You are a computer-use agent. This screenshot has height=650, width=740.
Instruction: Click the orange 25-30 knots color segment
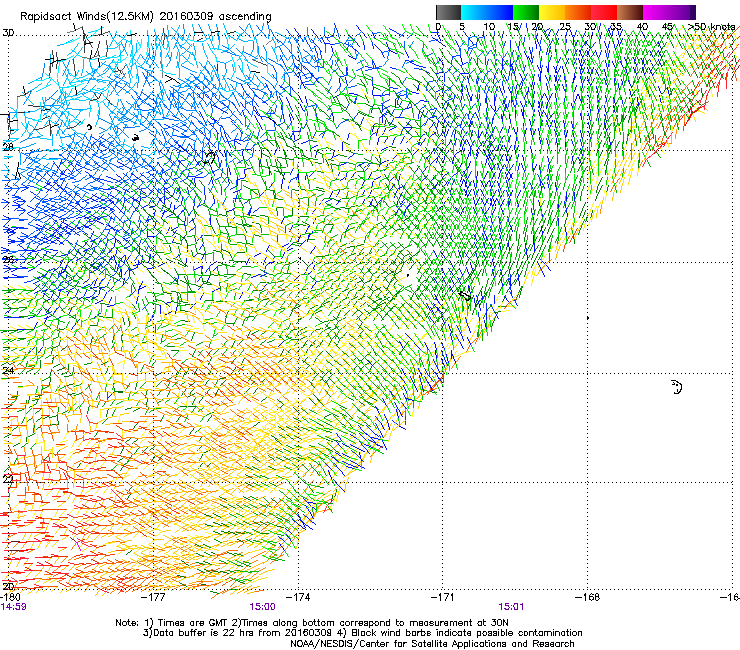pyautogui.click(x=578, y=12)
